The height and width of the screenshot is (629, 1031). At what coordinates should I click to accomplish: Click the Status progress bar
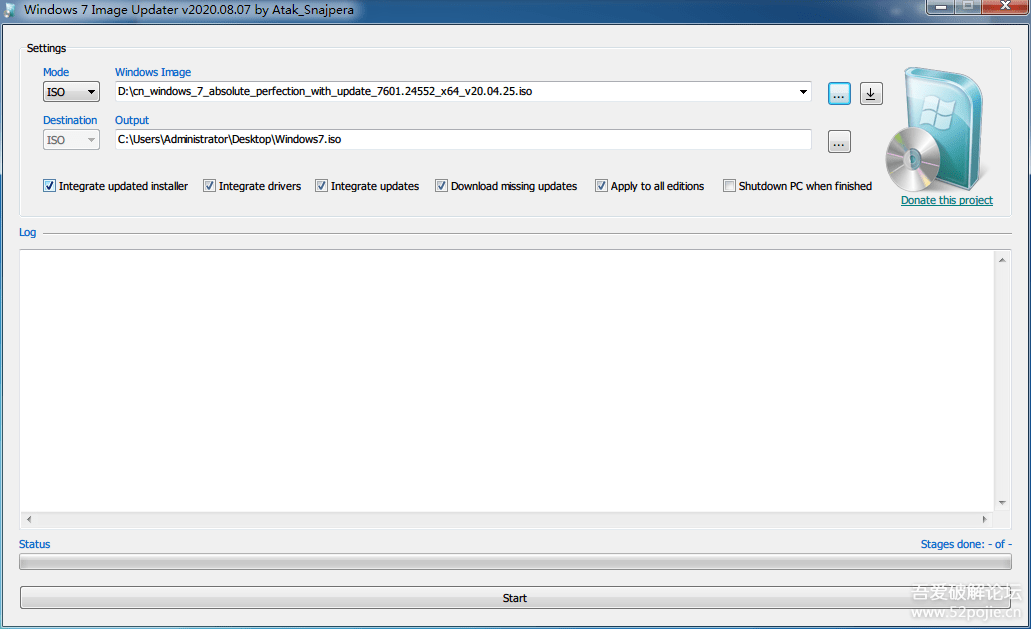pyautogui.click(x=516, y=562)
